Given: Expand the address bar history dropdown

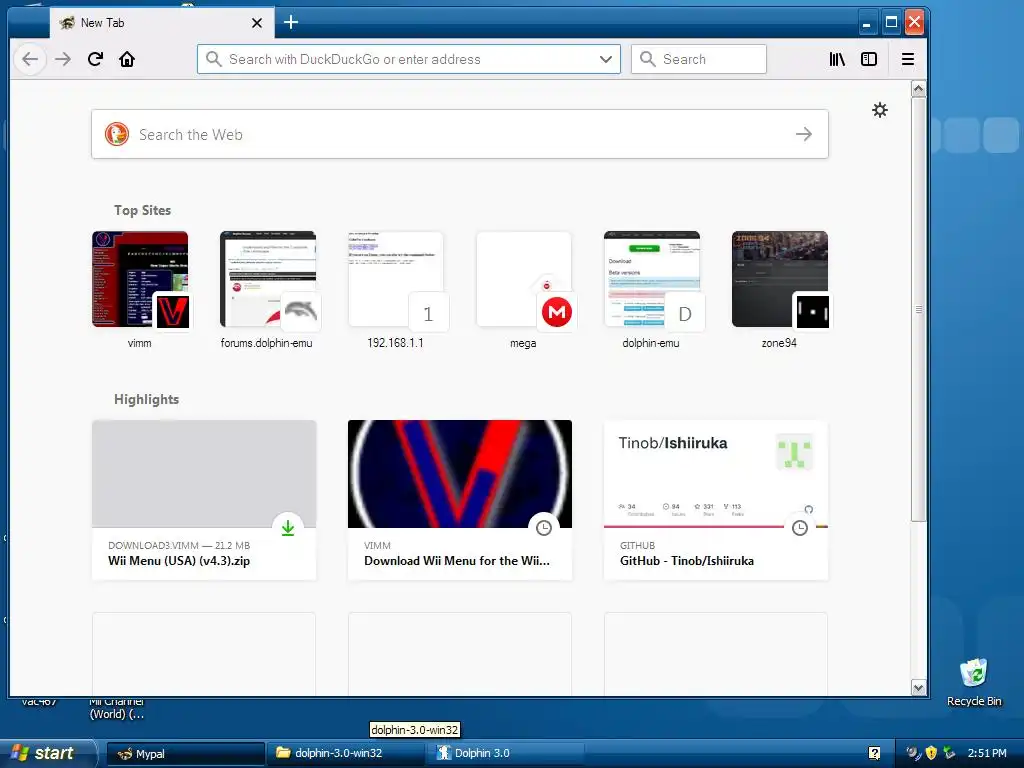Looking at the screenshot, I should (605, 59).
